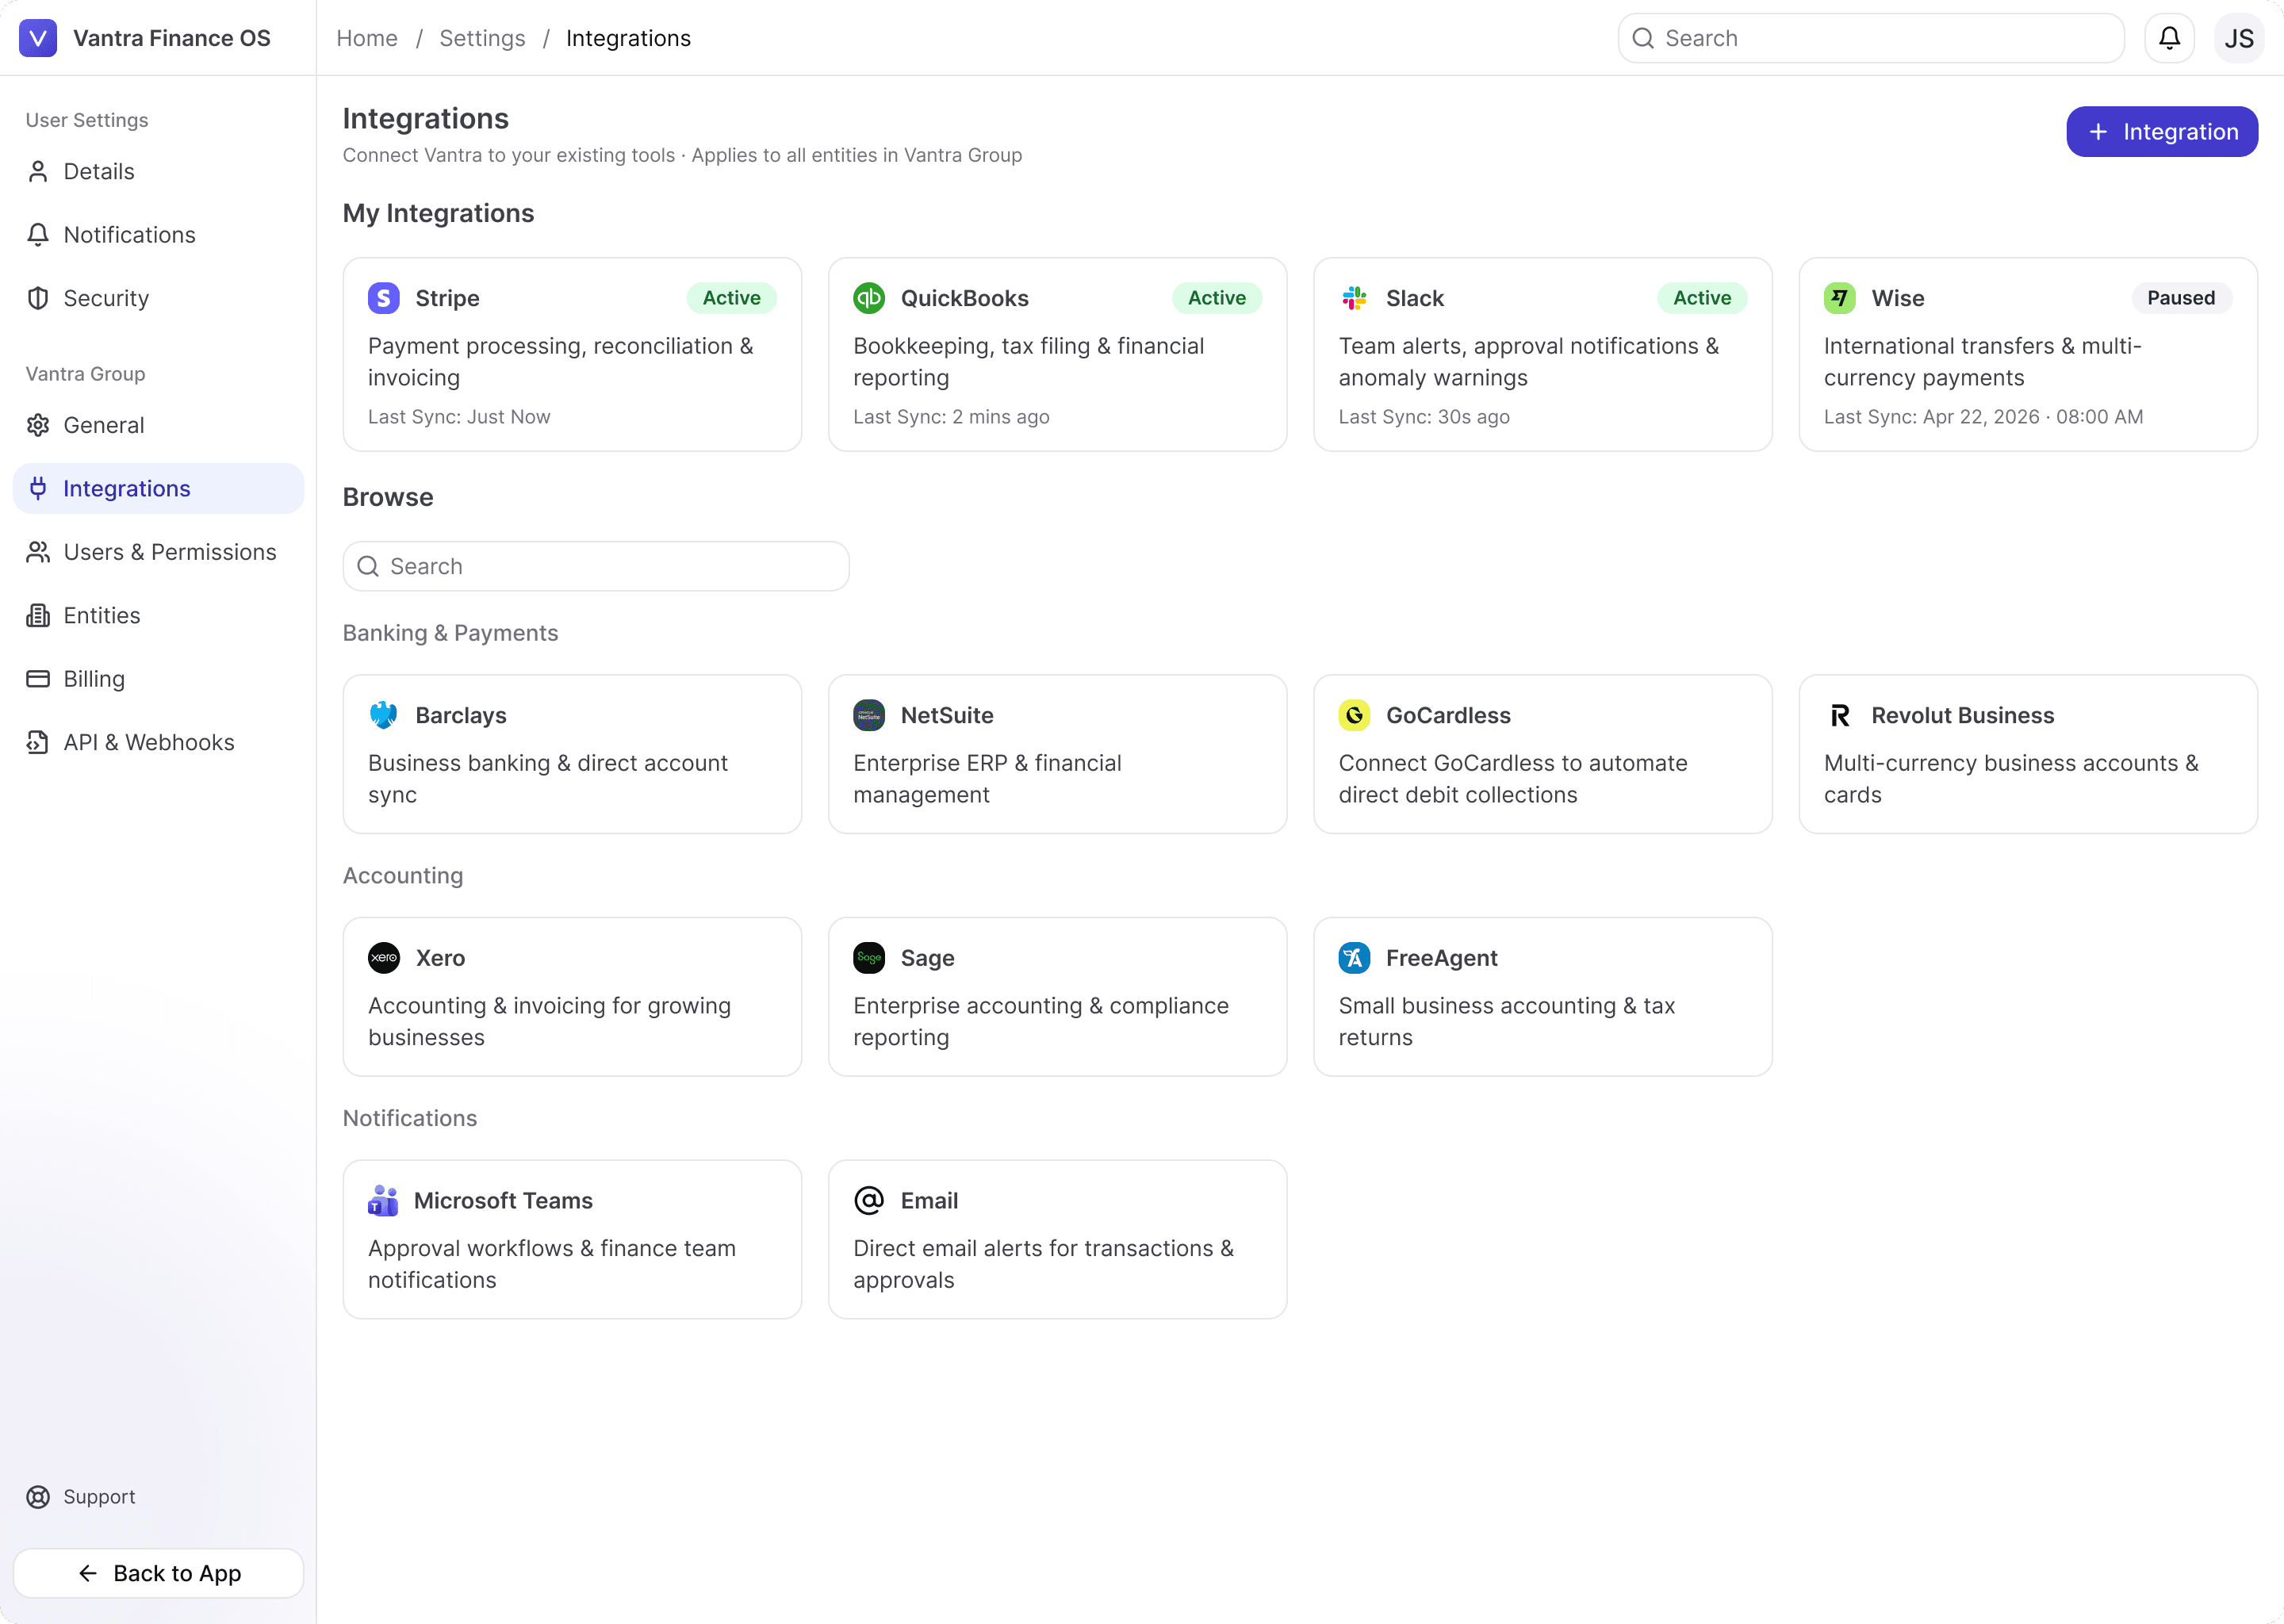This screenshot has width=2284, height=1624.
Task: Click the Barclays eagle icon
Action: pos(384,715)
